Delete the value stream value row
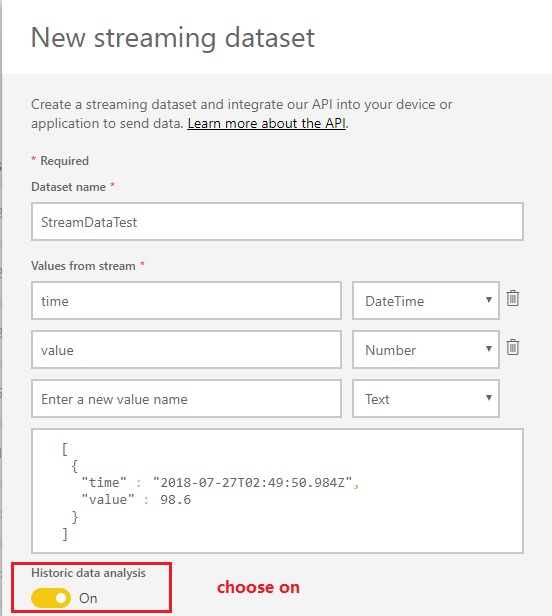The width and height of the screenshot is (552, 616). [513, 347]
